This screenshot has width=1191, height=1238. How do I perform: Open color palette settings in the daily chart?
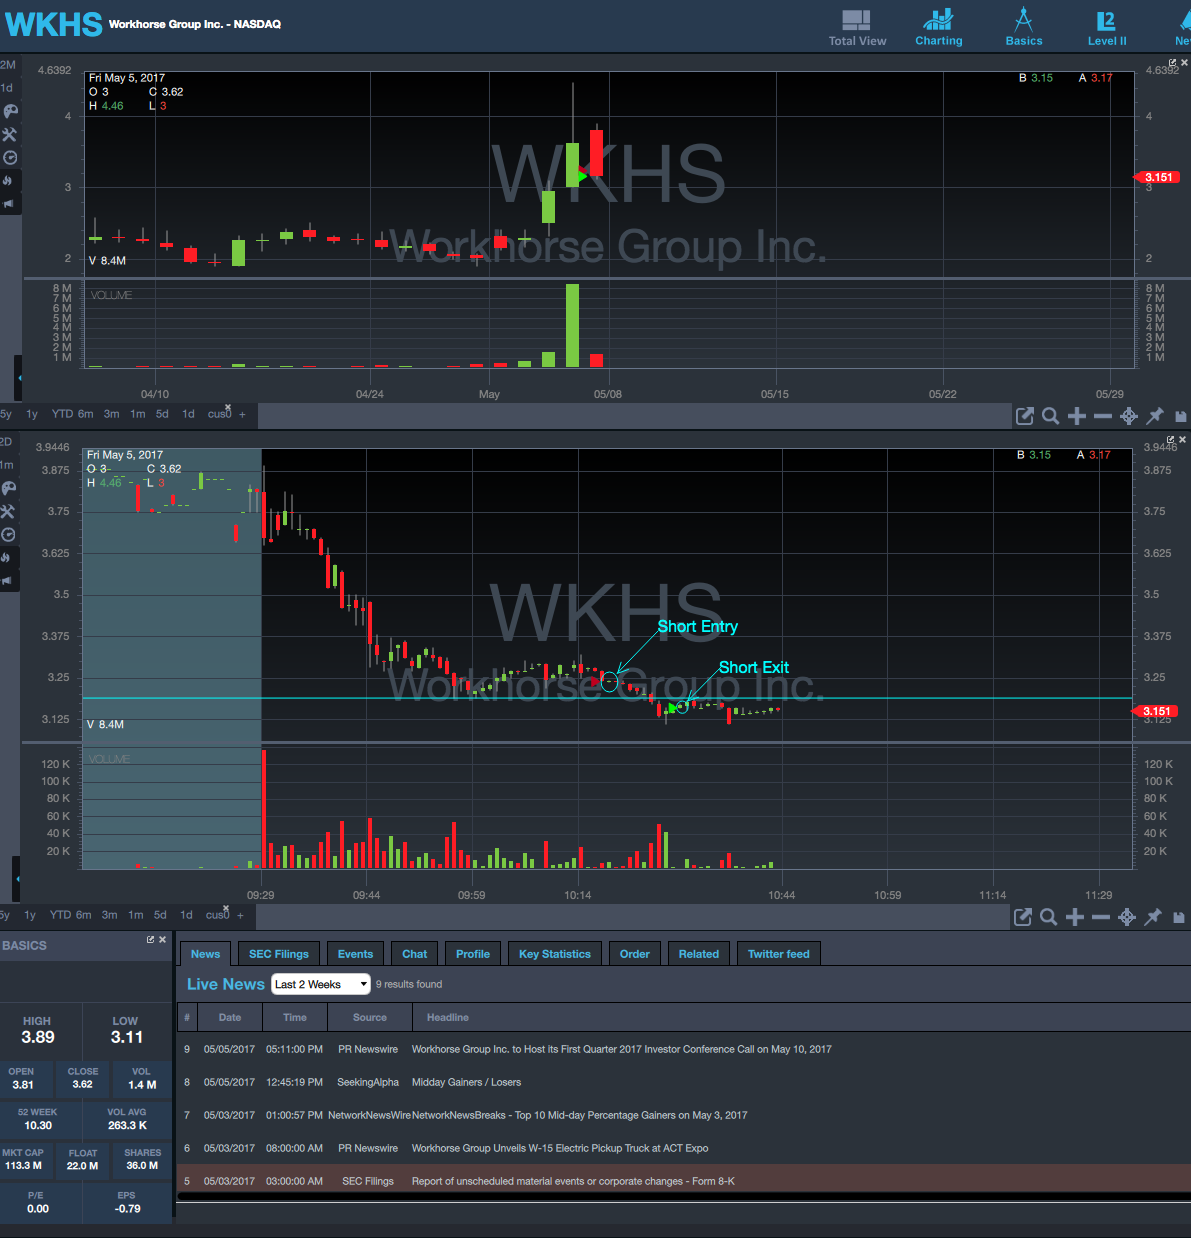[x=10, y=111]
